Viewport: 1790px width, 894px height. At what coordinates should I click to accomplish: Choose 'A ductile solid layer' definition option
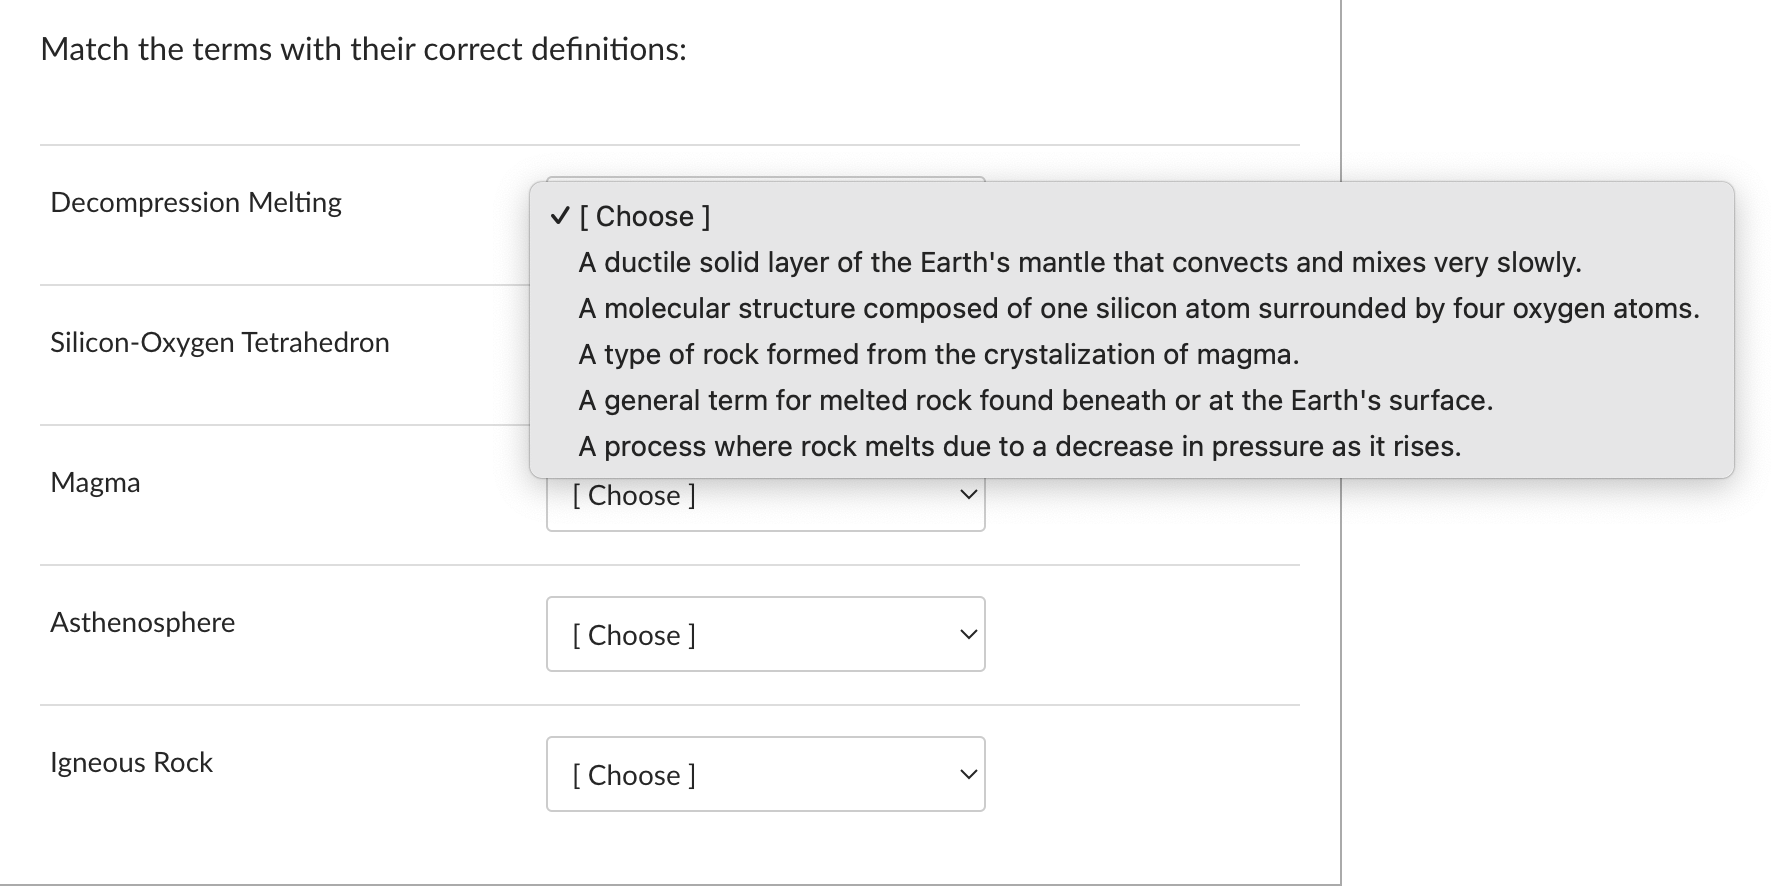point(1079,262)
